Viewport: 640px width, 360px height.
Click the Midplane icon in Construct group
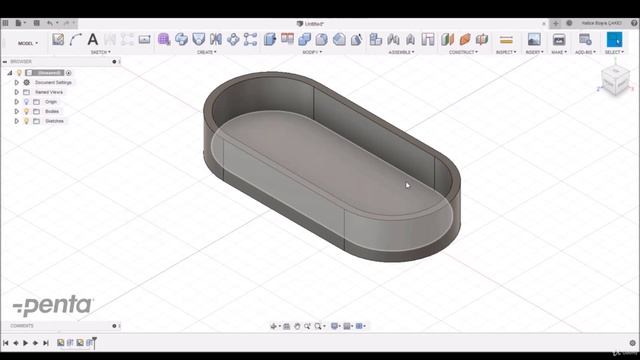[482, 39]
